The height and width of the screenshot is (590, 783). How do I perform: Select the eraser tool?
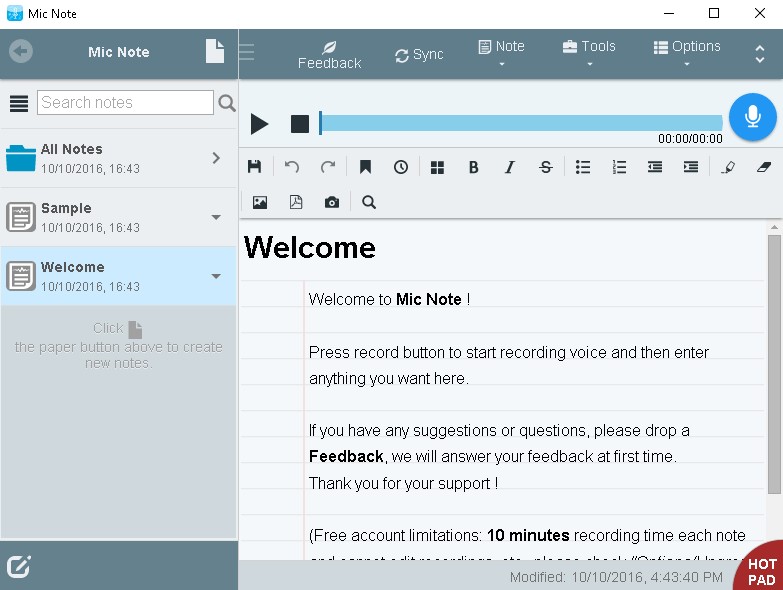pos(764,167)
